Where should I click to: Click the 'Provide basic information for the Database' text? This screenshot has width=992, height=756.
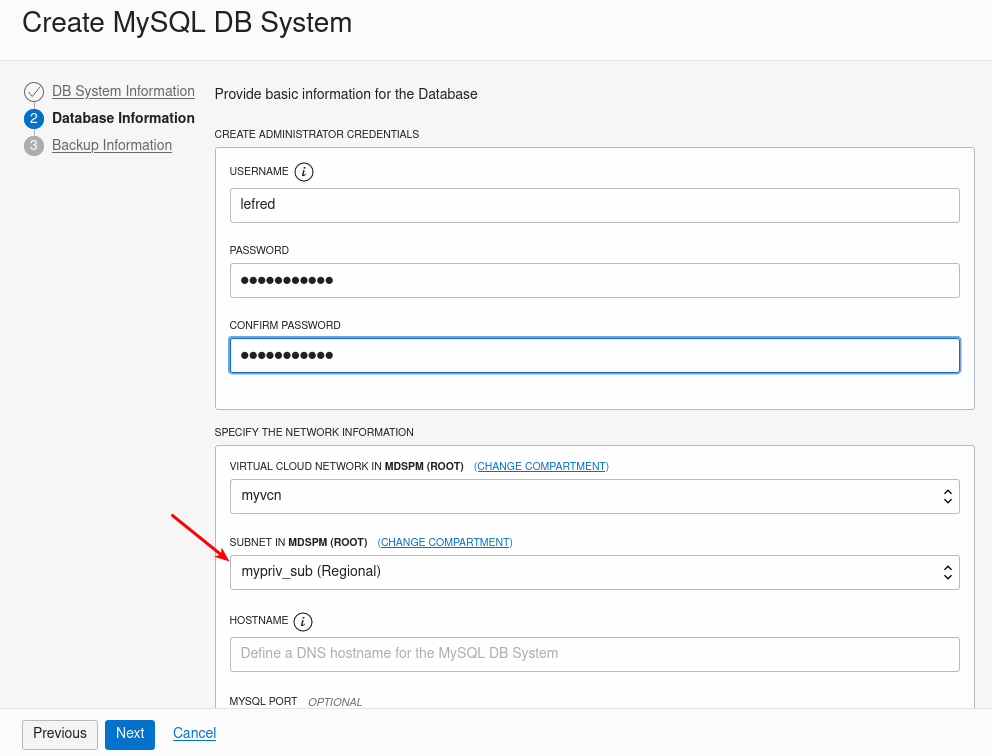click(346, 94)
